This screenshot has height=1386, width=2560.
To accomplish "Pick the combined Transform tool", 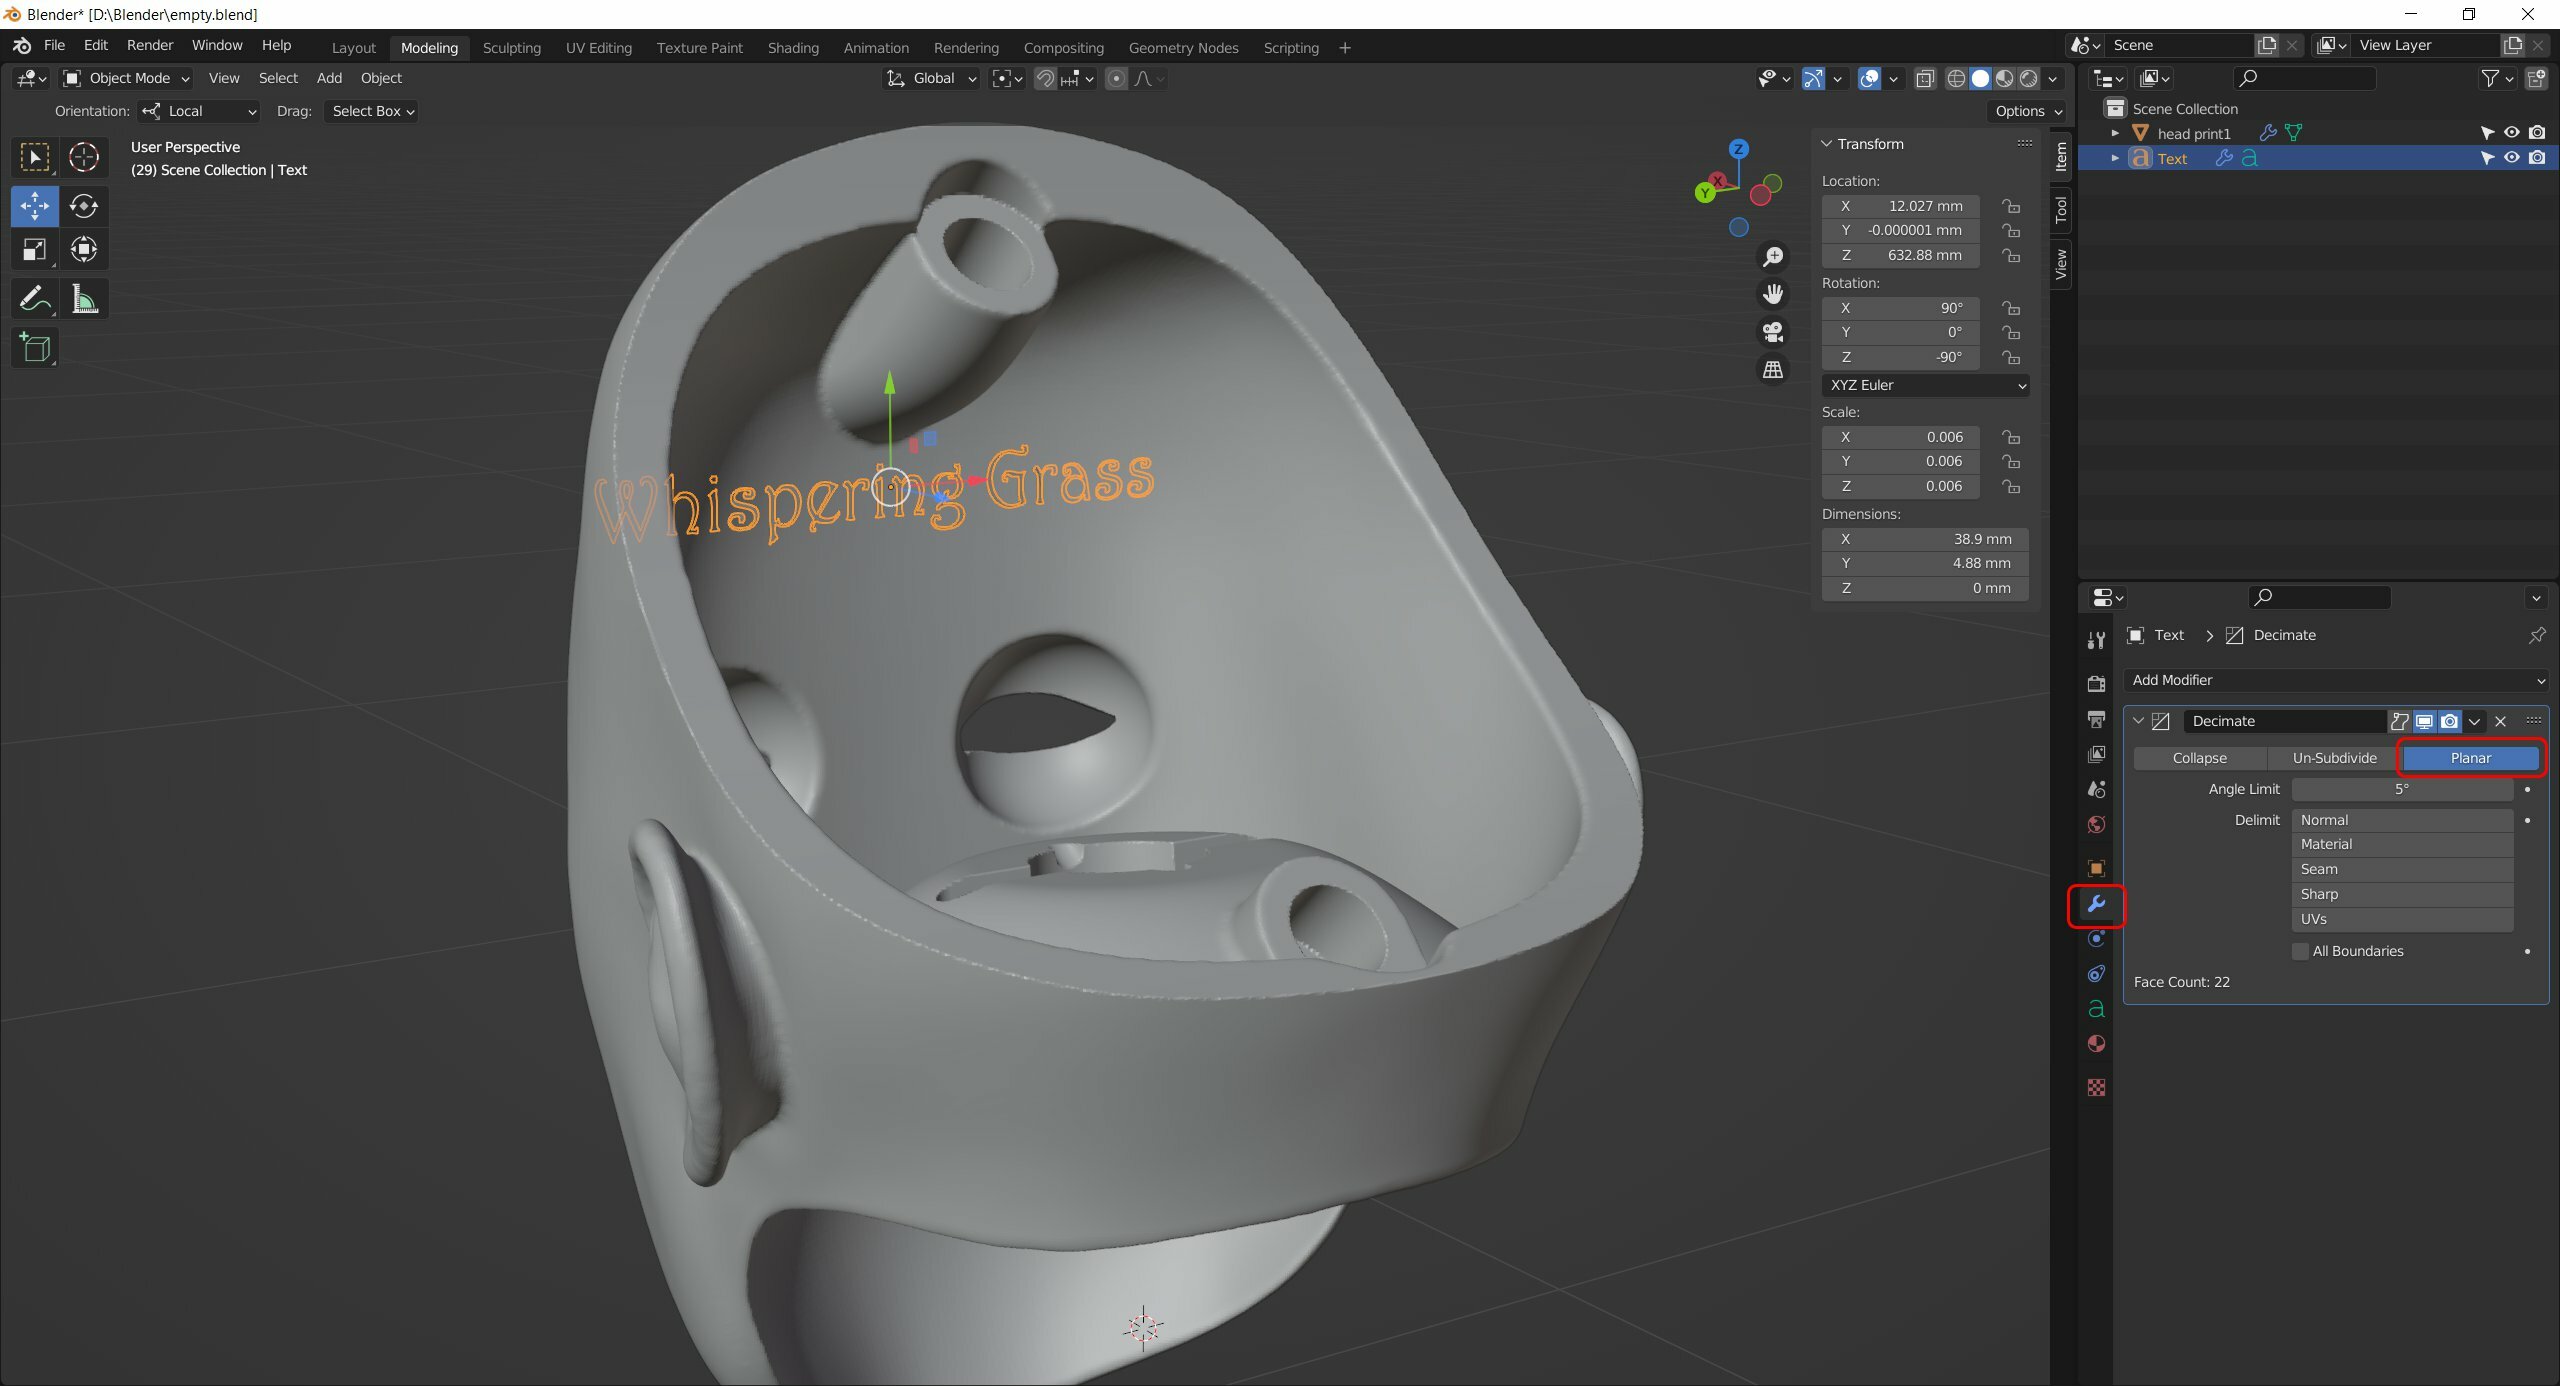I will click(84, 250).
